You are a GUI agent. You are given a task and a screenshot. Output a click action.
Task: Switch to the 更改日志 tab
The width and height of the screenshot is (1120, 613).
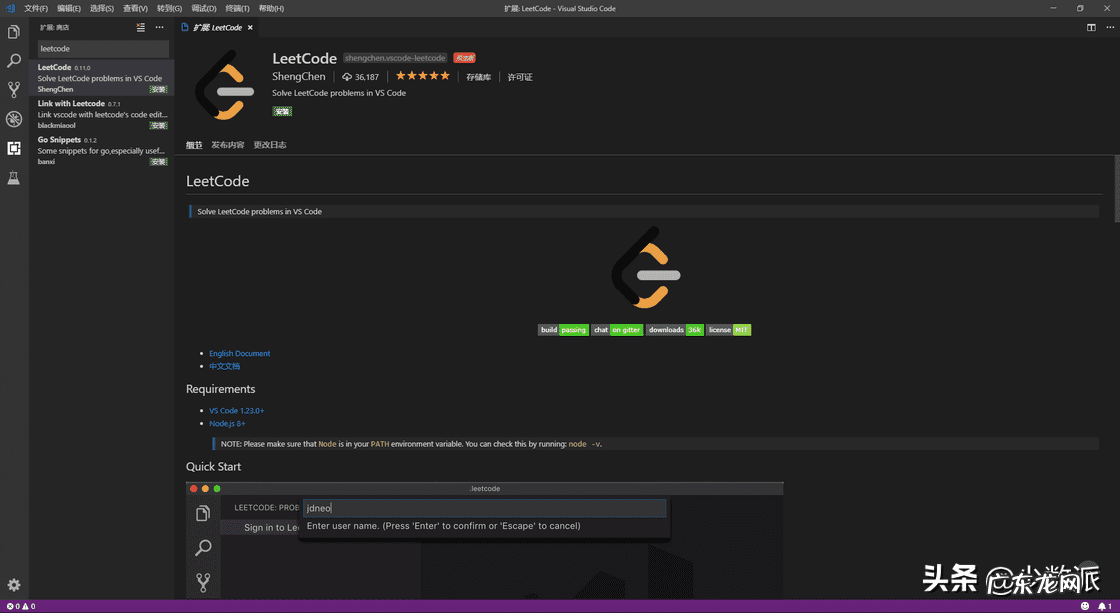point(269,145)
